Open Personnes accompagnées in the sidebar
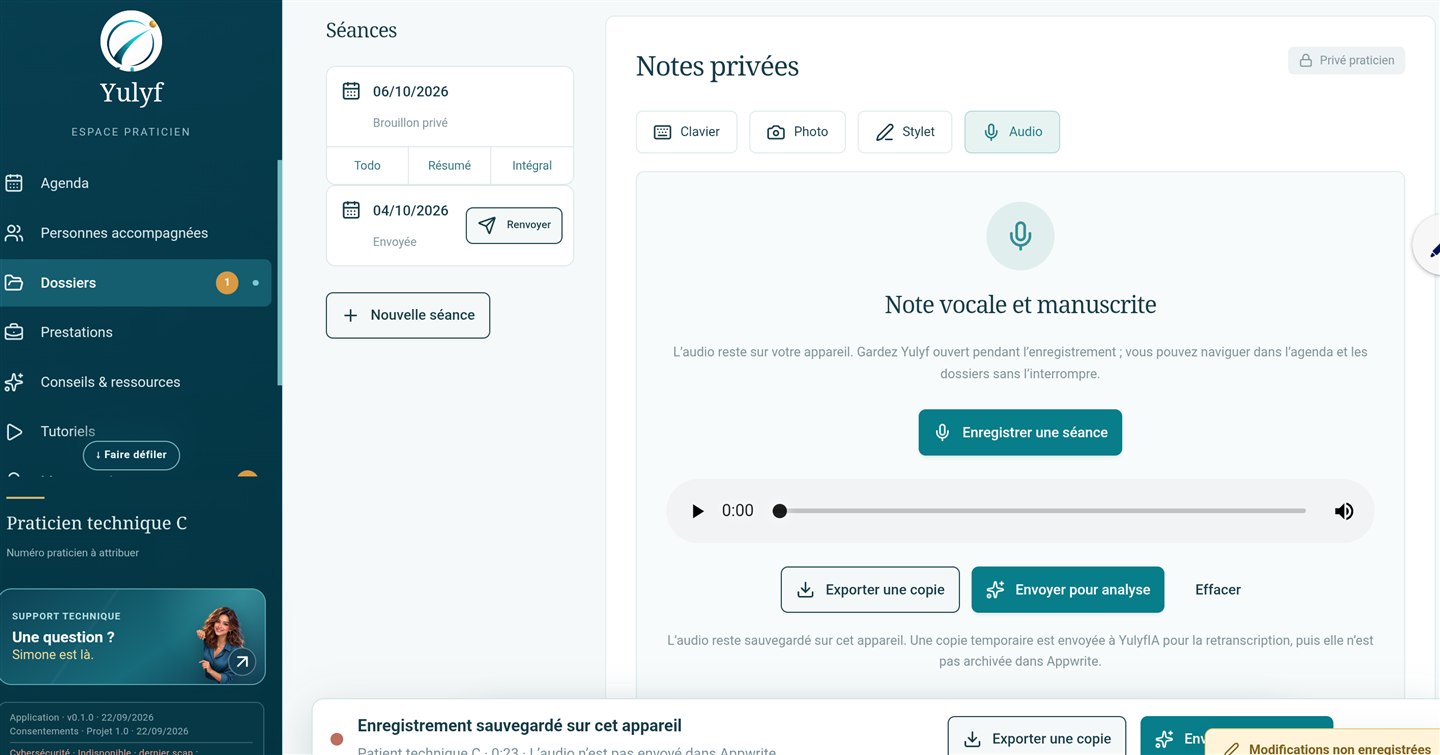Viewport: 1440px width, 755px height. click(136, 233)
